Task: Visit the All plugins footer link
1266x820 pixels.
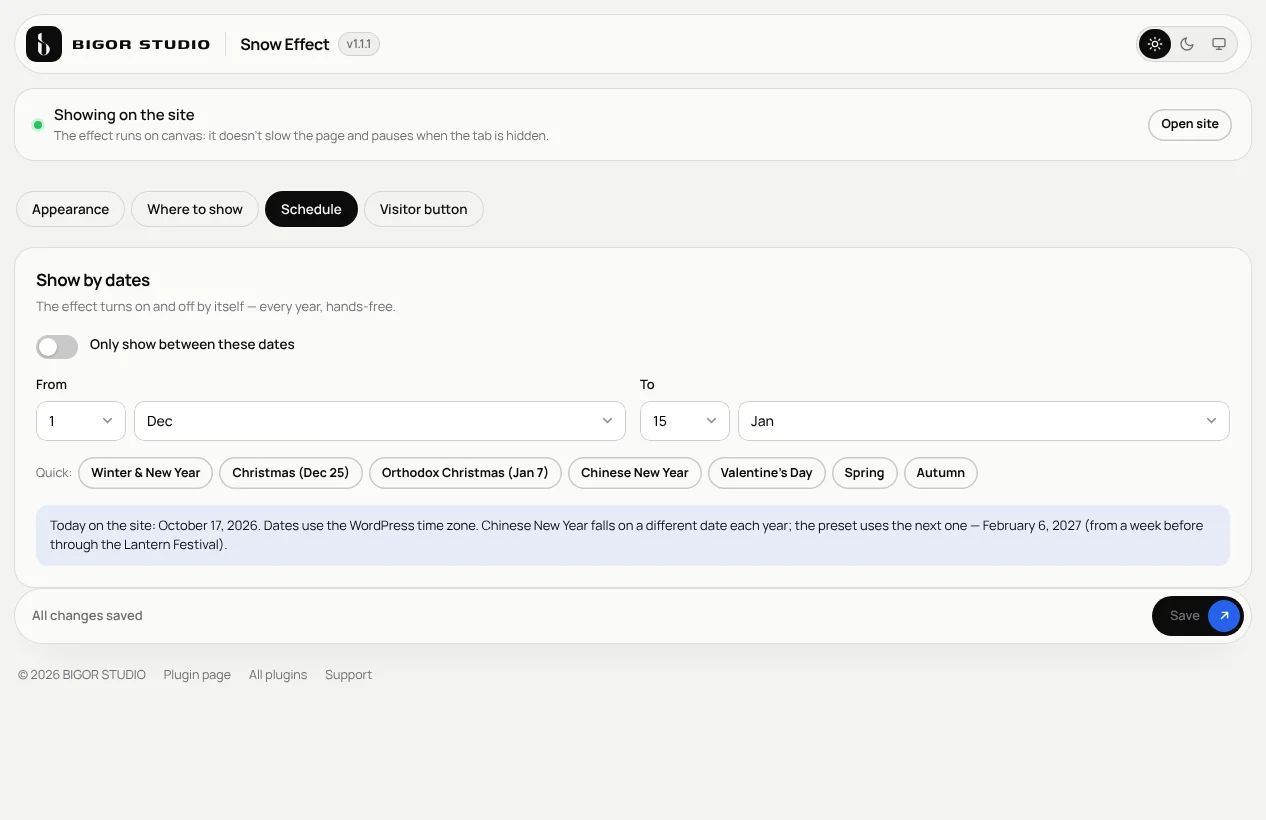Action: point(278,675)
